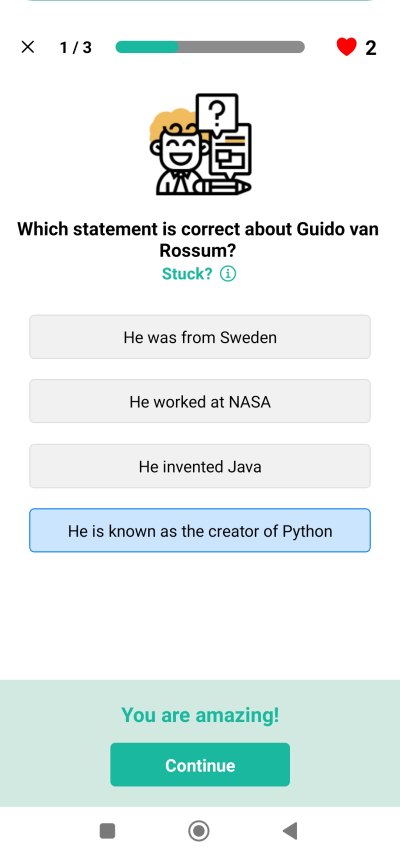Image resolution: width=400 pixels, height=855 pixels.
Task: Click the Continue button
Action: click(x=200, y=765)
